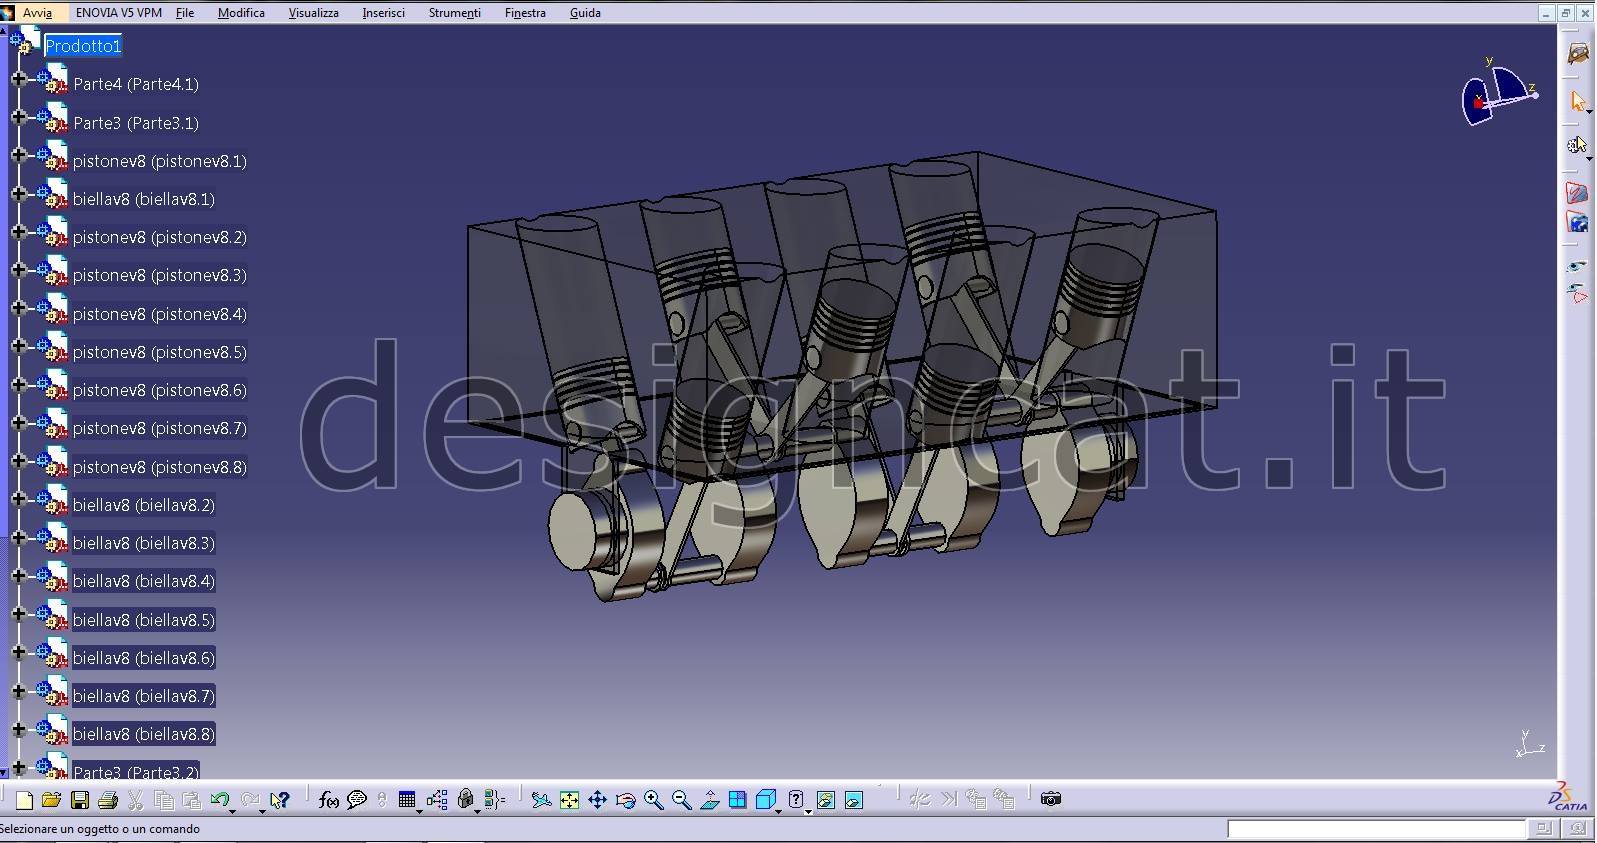
Task: Toggle Swap Visible Space icon
Action: point(853,800)
